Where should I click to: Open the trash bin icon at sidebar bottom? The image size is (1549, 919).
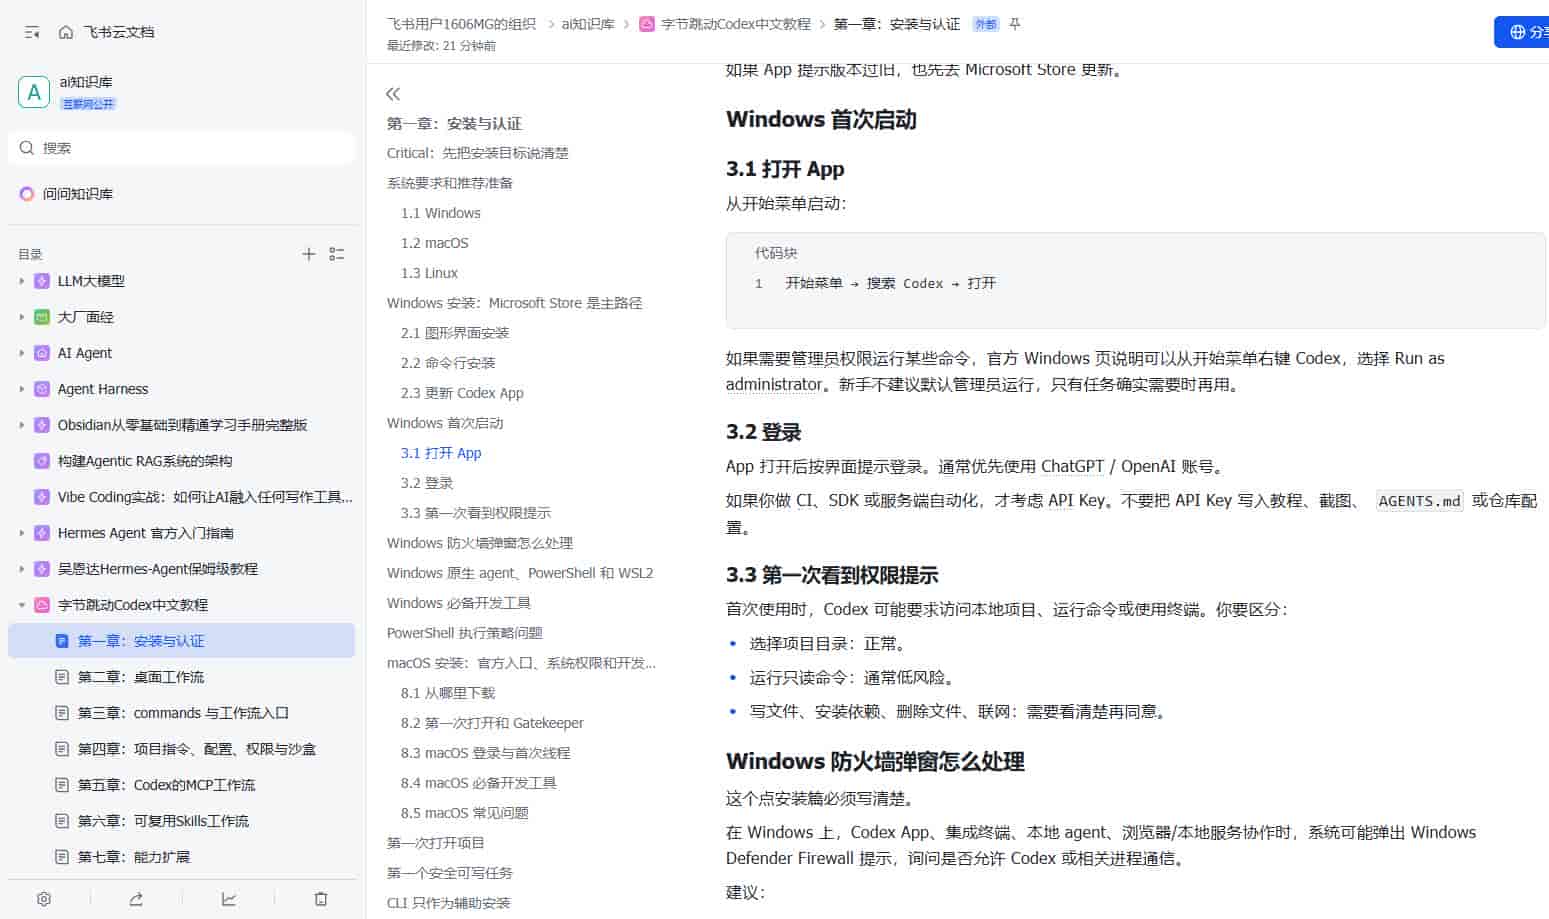point(321,899)
